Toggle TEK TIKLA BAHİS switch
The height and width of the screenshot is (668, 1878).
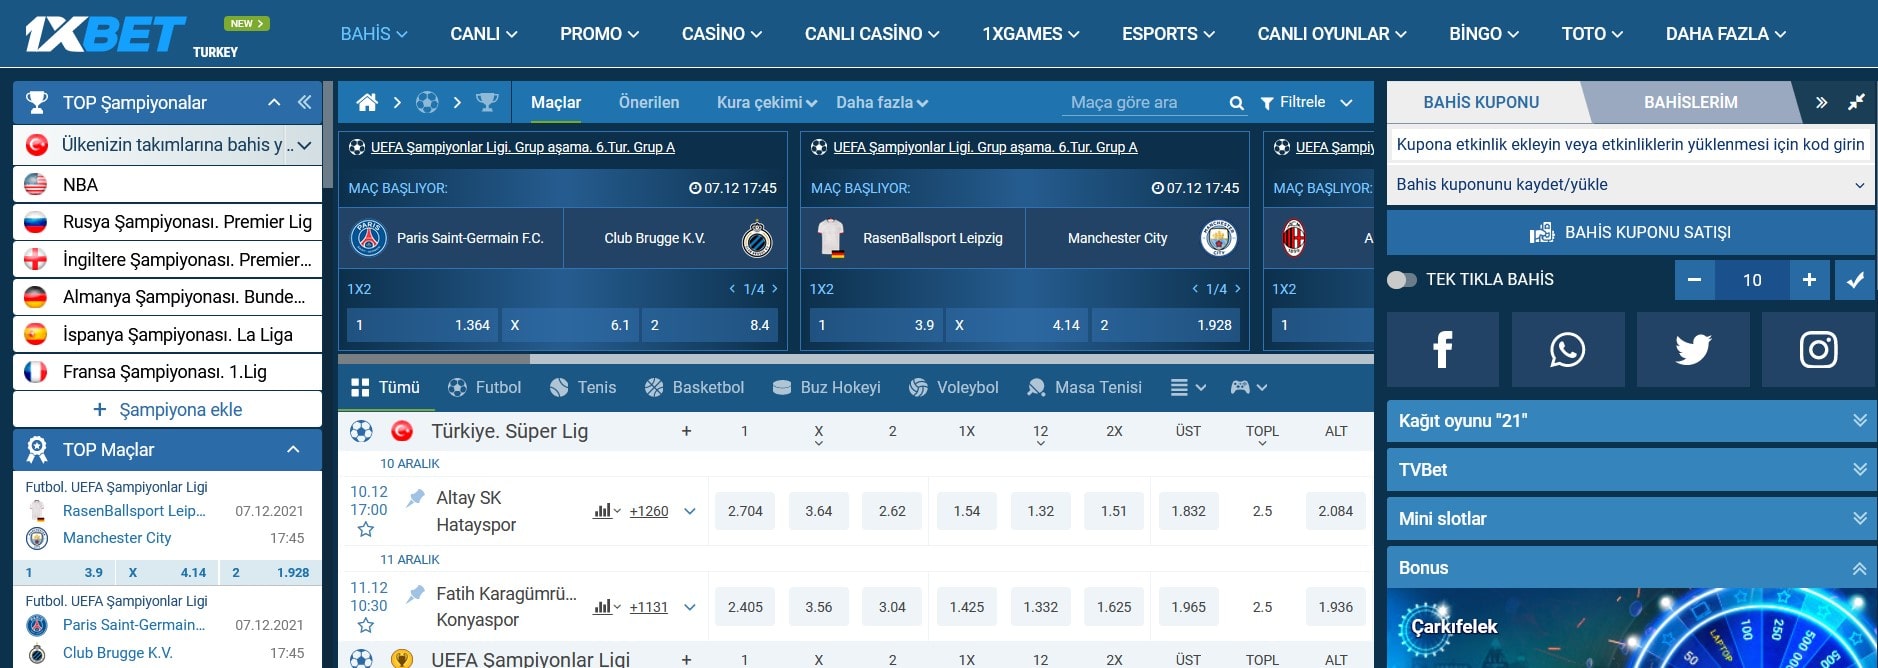[1402, 280]
